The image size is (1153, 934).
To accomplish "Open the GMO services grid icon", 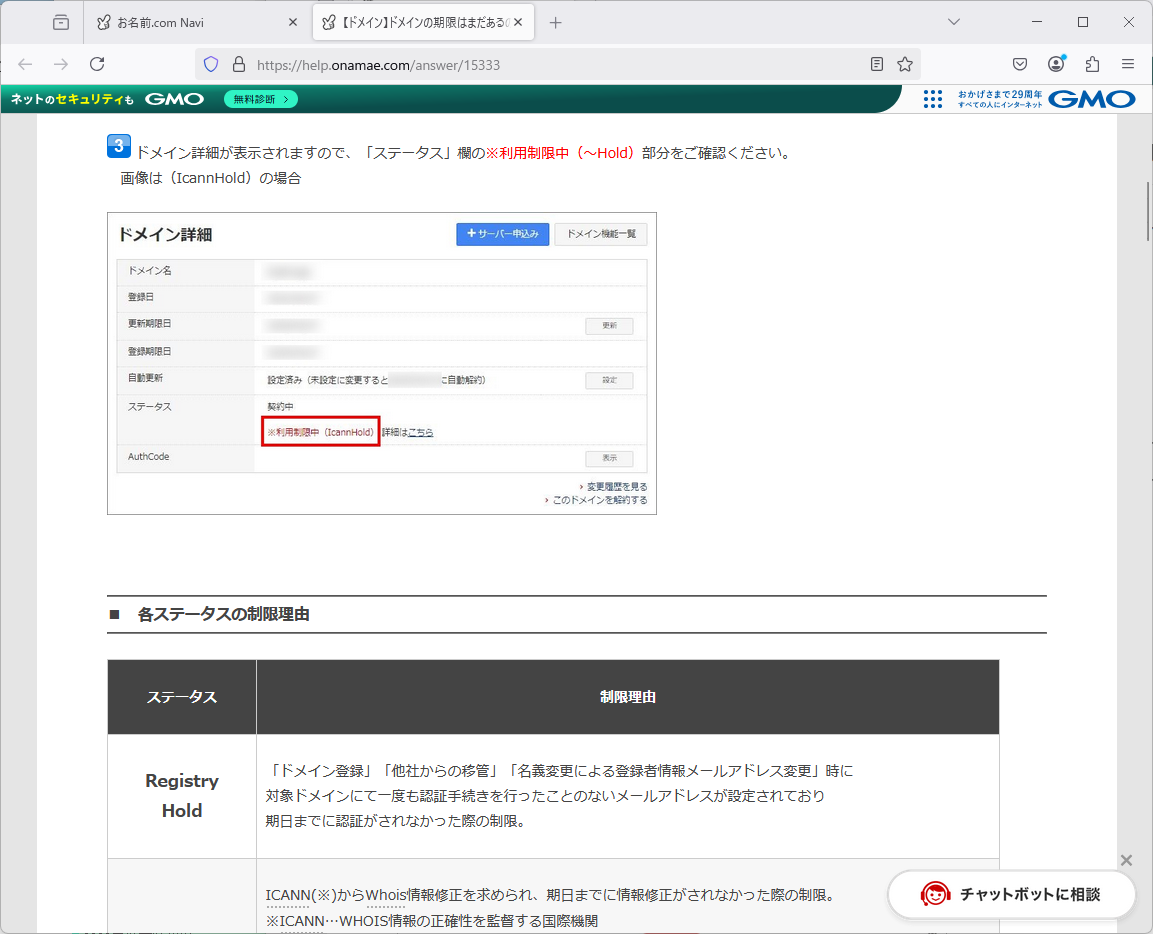I will pyautogui.click(x=933, y=99).
